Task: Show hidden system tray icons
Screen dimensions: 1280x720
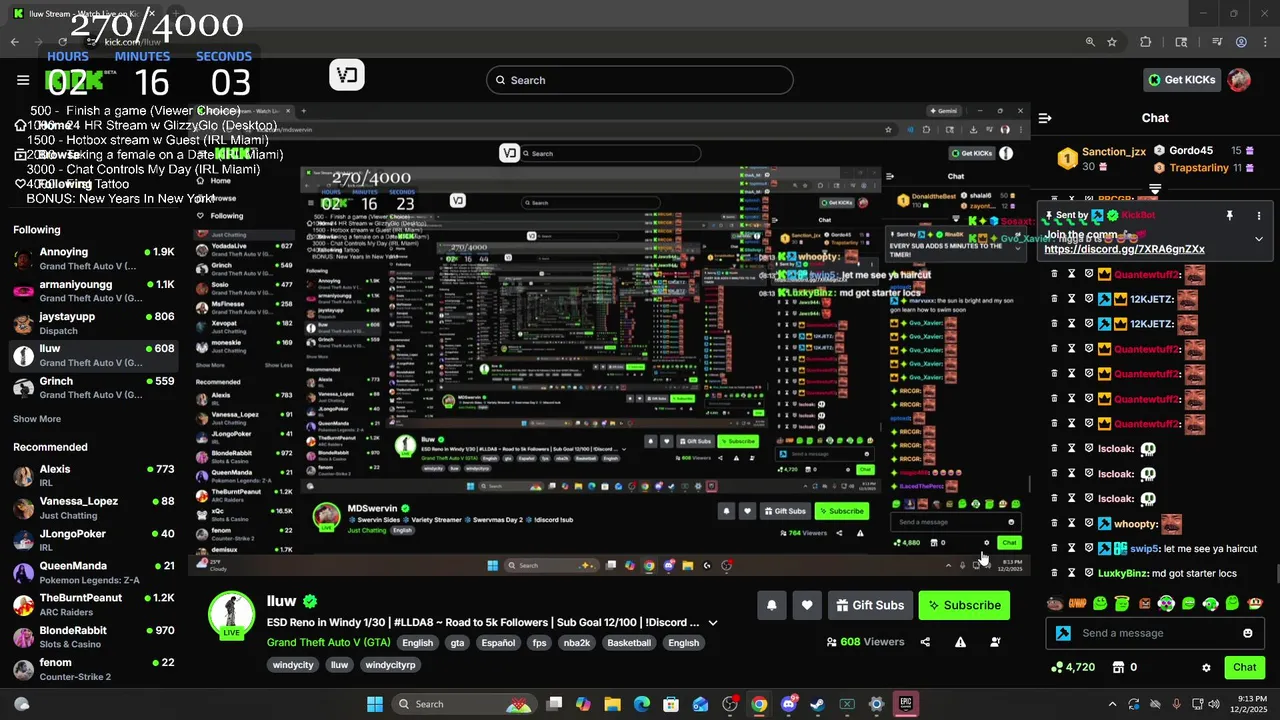Action: click(1112, 704)
